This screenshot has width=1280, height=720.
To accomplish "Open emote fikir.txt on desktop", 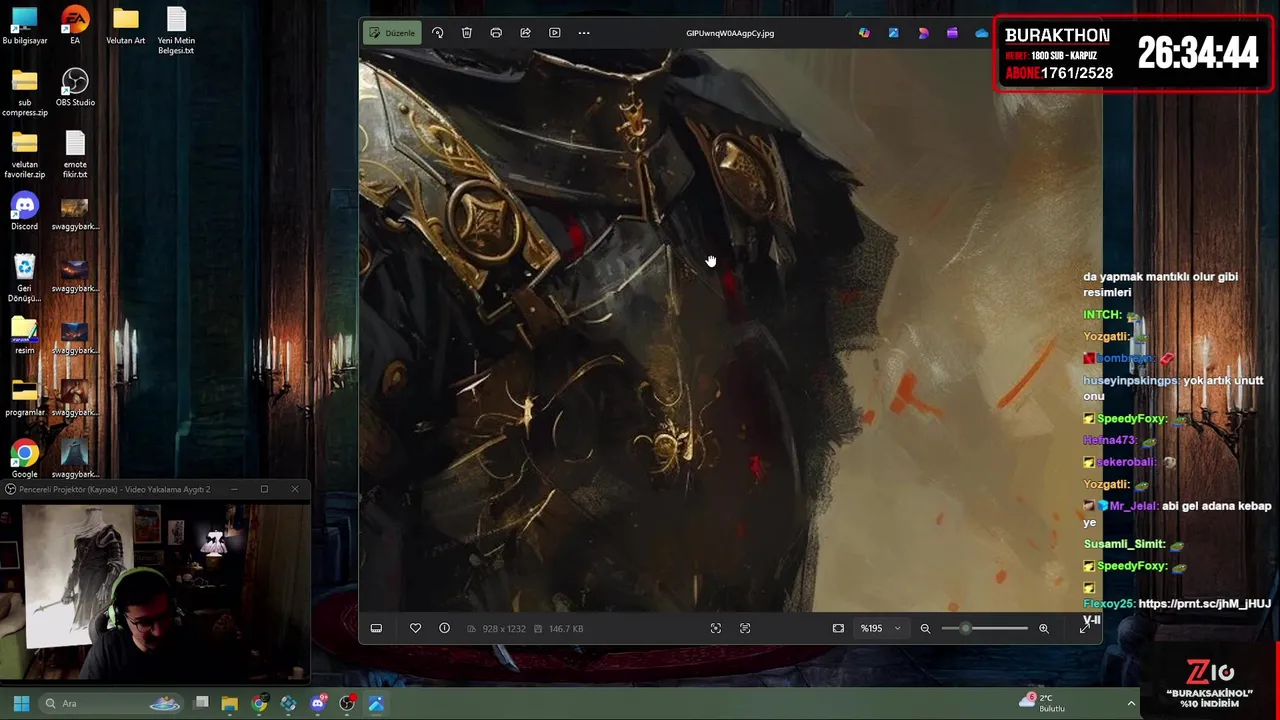I will [75, 154].
